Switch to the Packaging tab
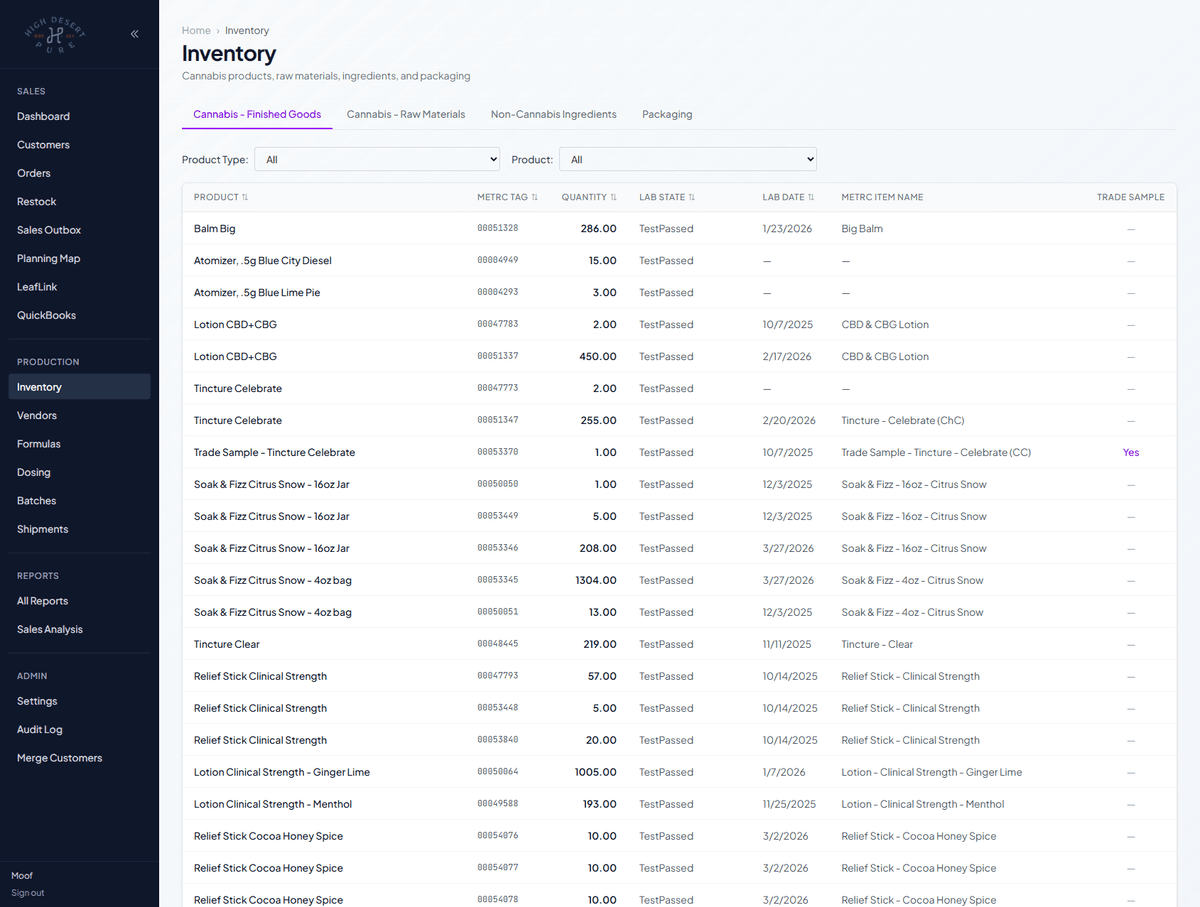Image resolution: width=1200 pixels, height=907 pixels. (x=667, y=114)
